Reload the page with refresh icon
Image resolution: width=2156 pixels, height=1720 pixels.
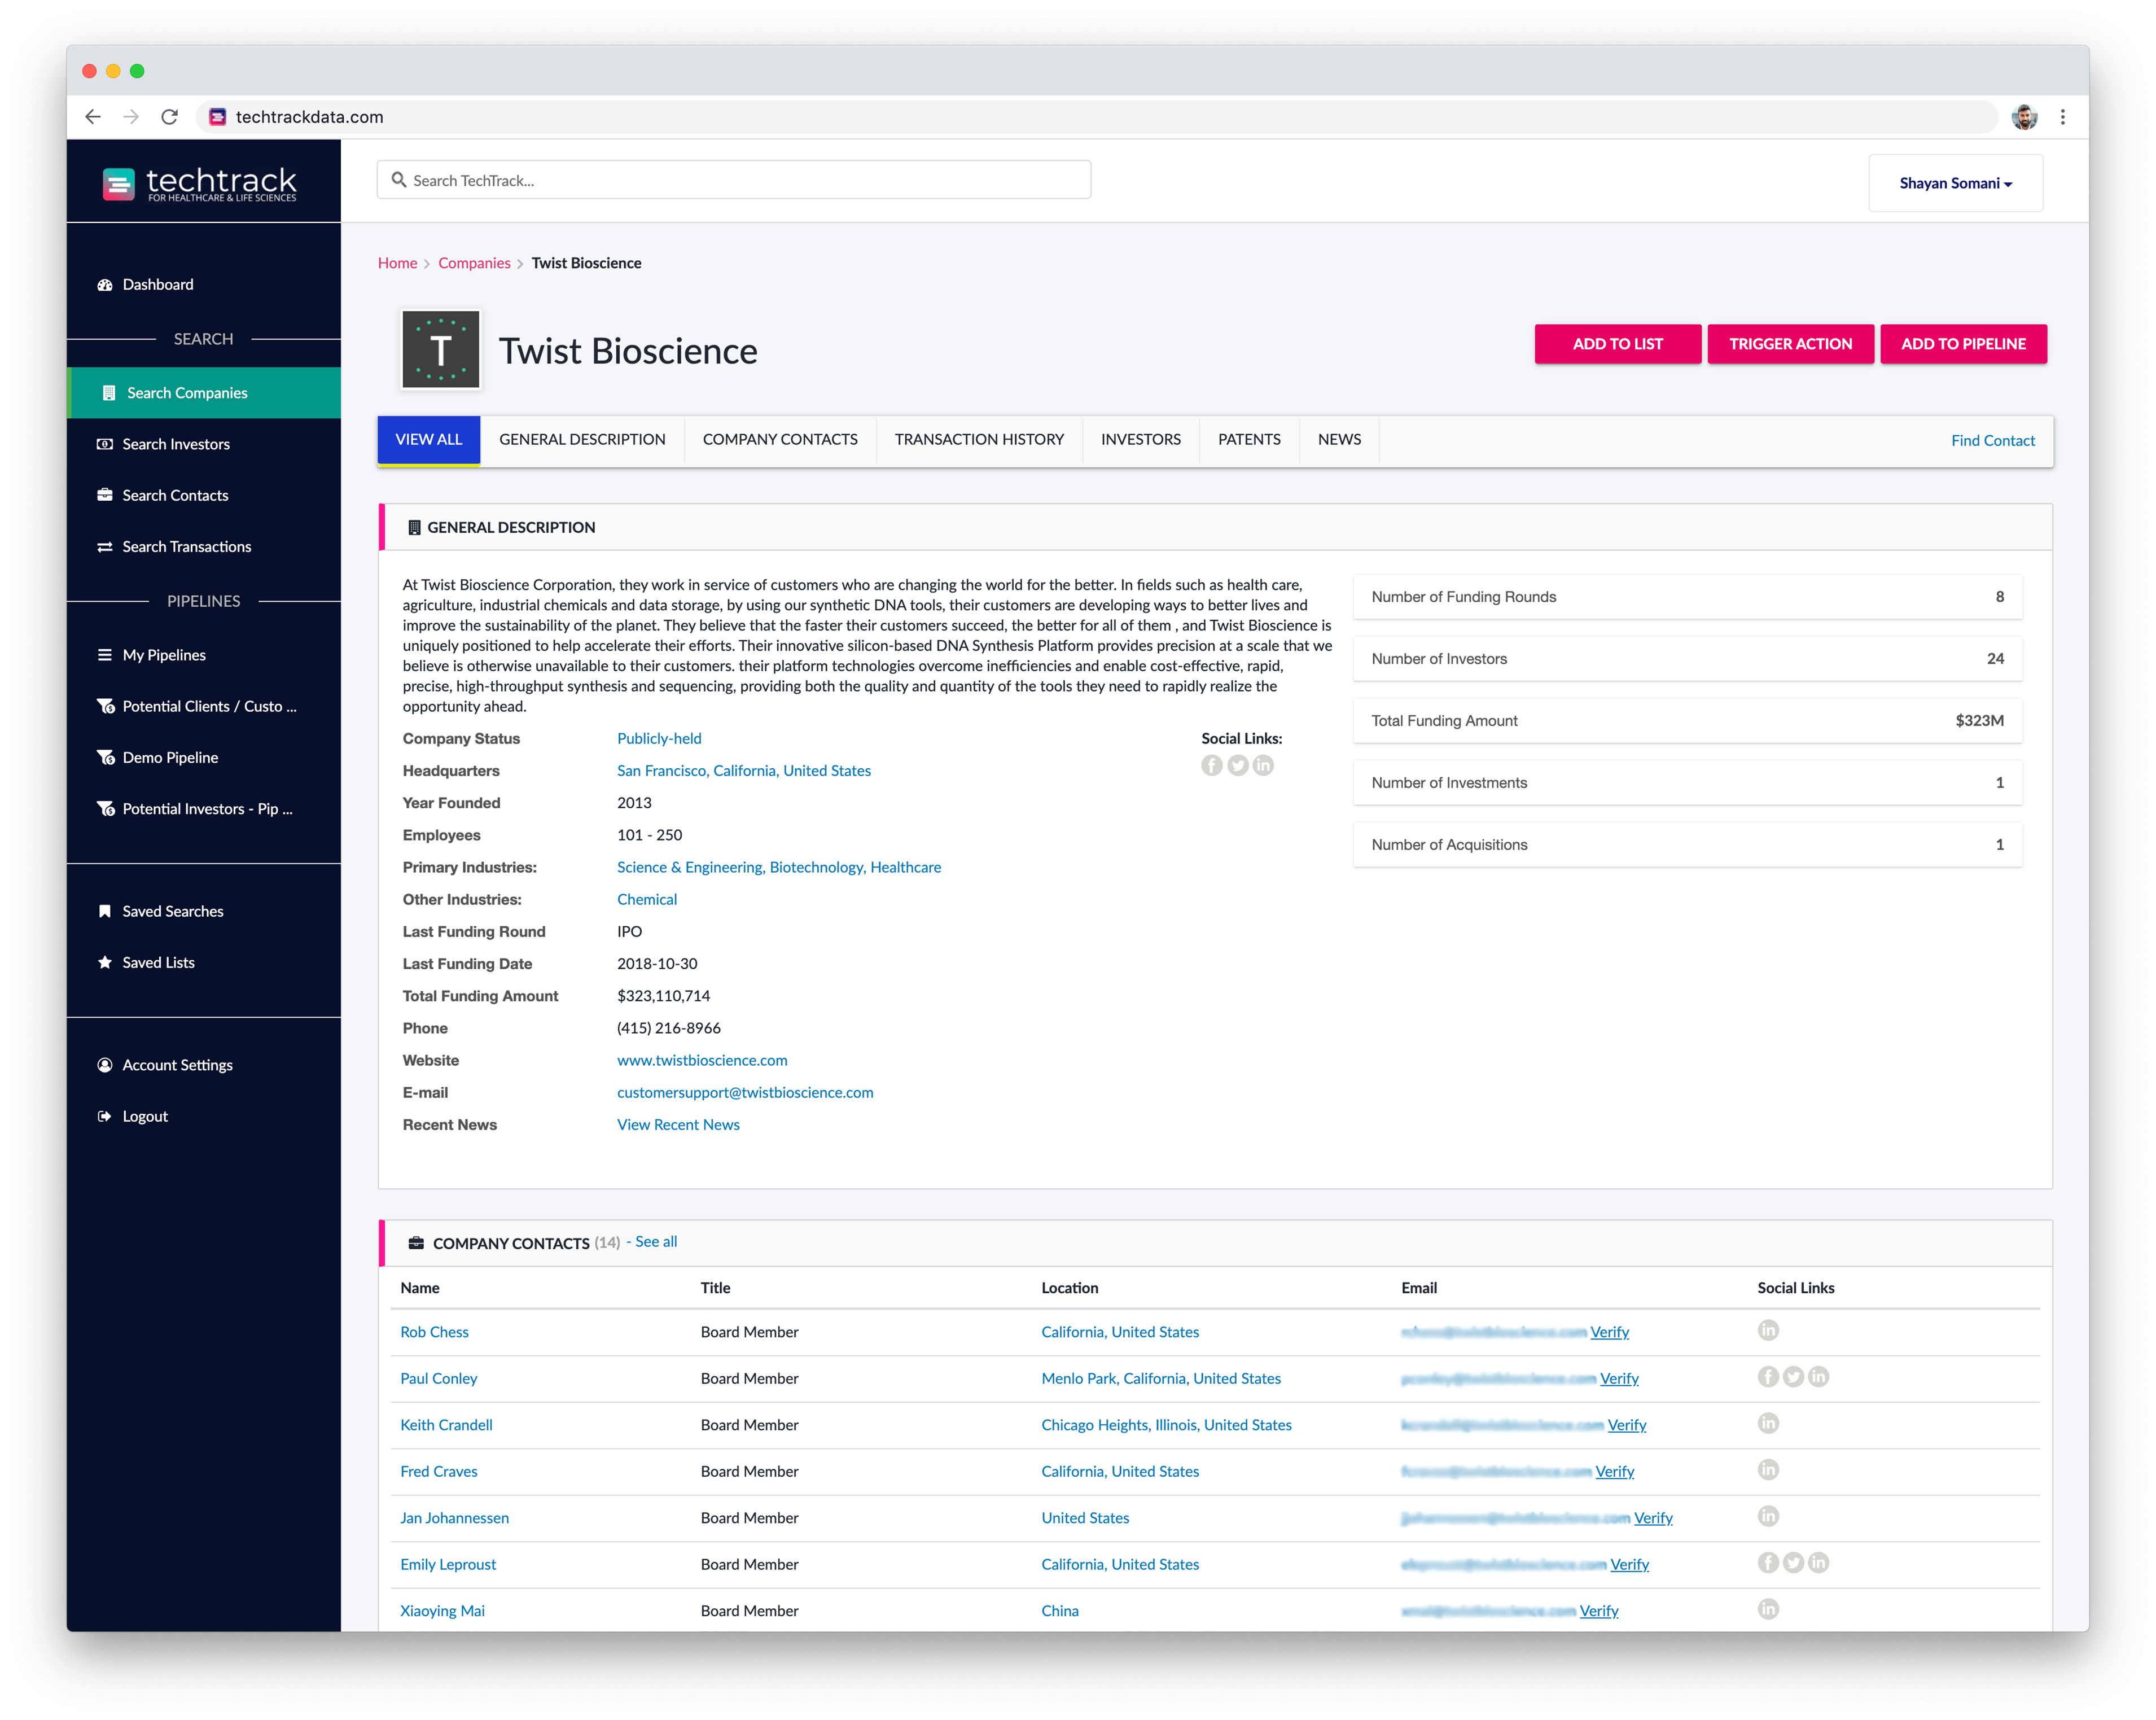coord(170,117)
